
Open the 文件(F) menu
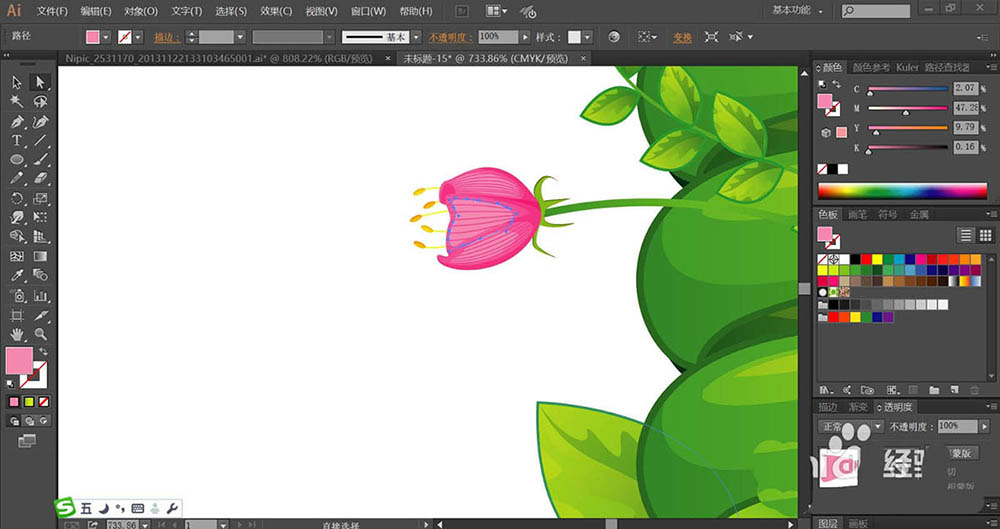click(x=52, y=11)
